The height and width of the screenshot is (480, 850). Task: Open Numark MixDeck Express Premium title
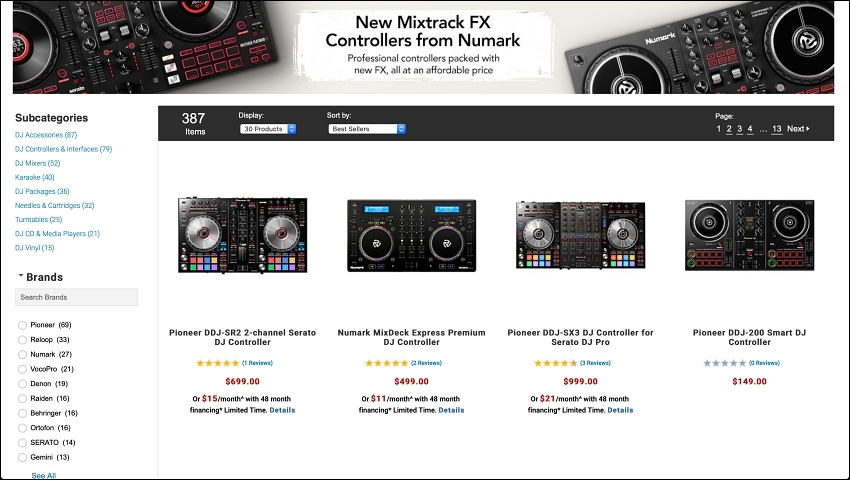point(411,337)
